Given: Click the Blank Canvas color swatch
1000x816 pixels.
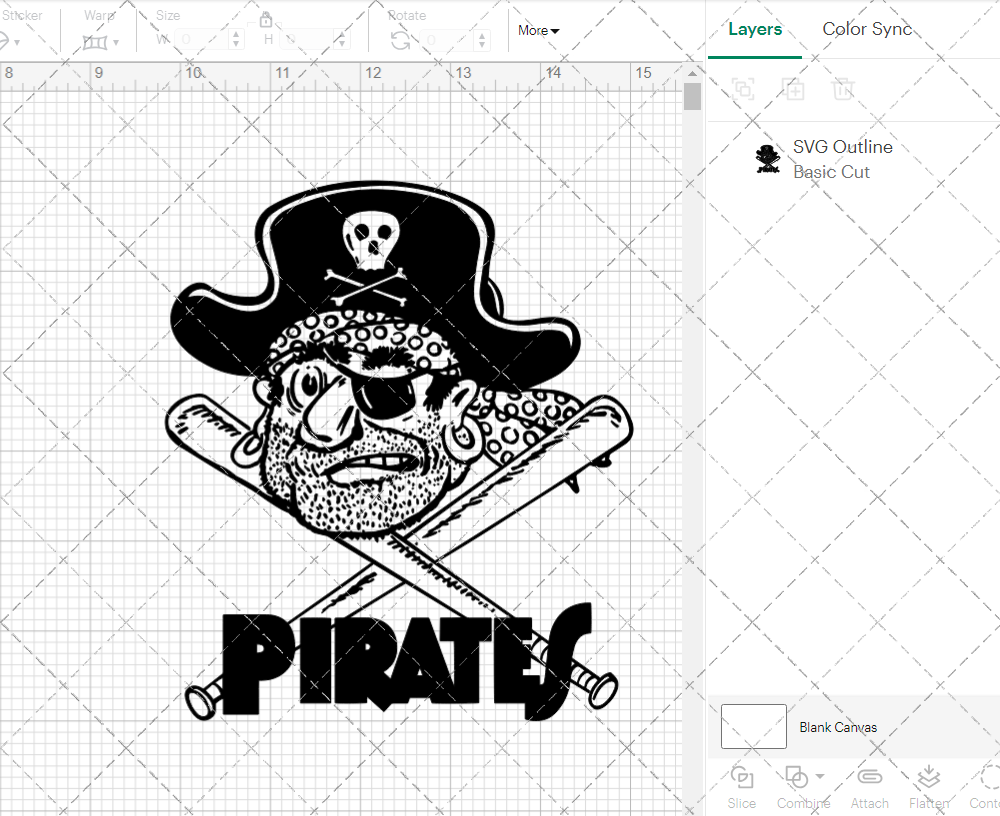Looking at the screenshot, I should [x=753, y=727].
